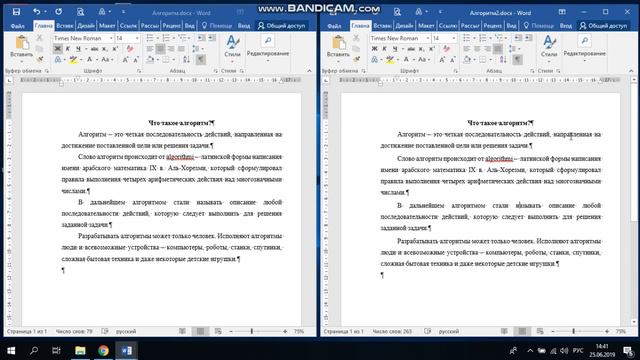Screen dimensions: 640x360
Task: Adjust zoom slider in left window
Action: click(251, 331)
